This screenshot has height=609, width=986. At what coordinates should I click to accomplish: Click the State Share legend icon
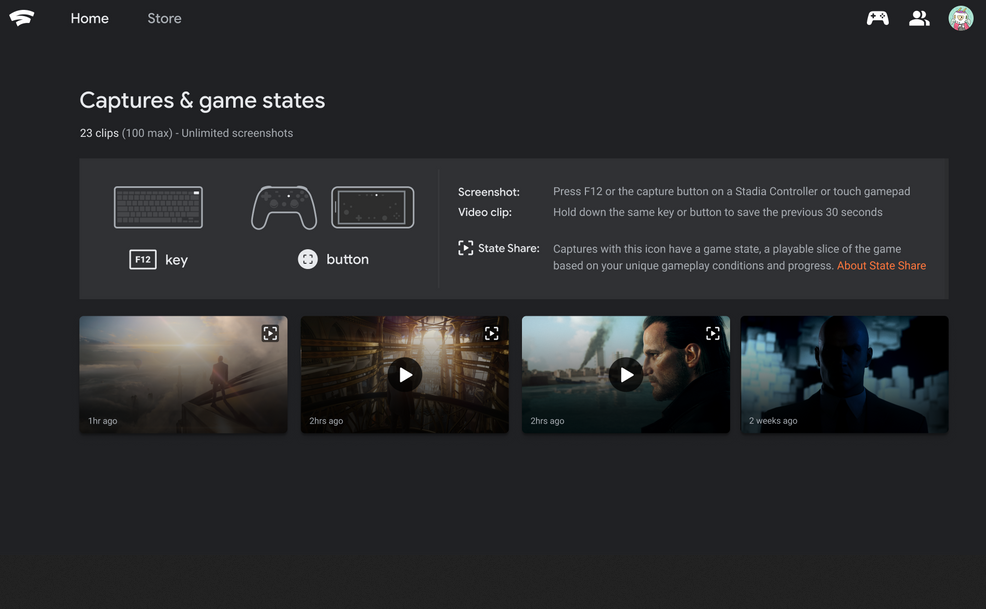(465, 248)
